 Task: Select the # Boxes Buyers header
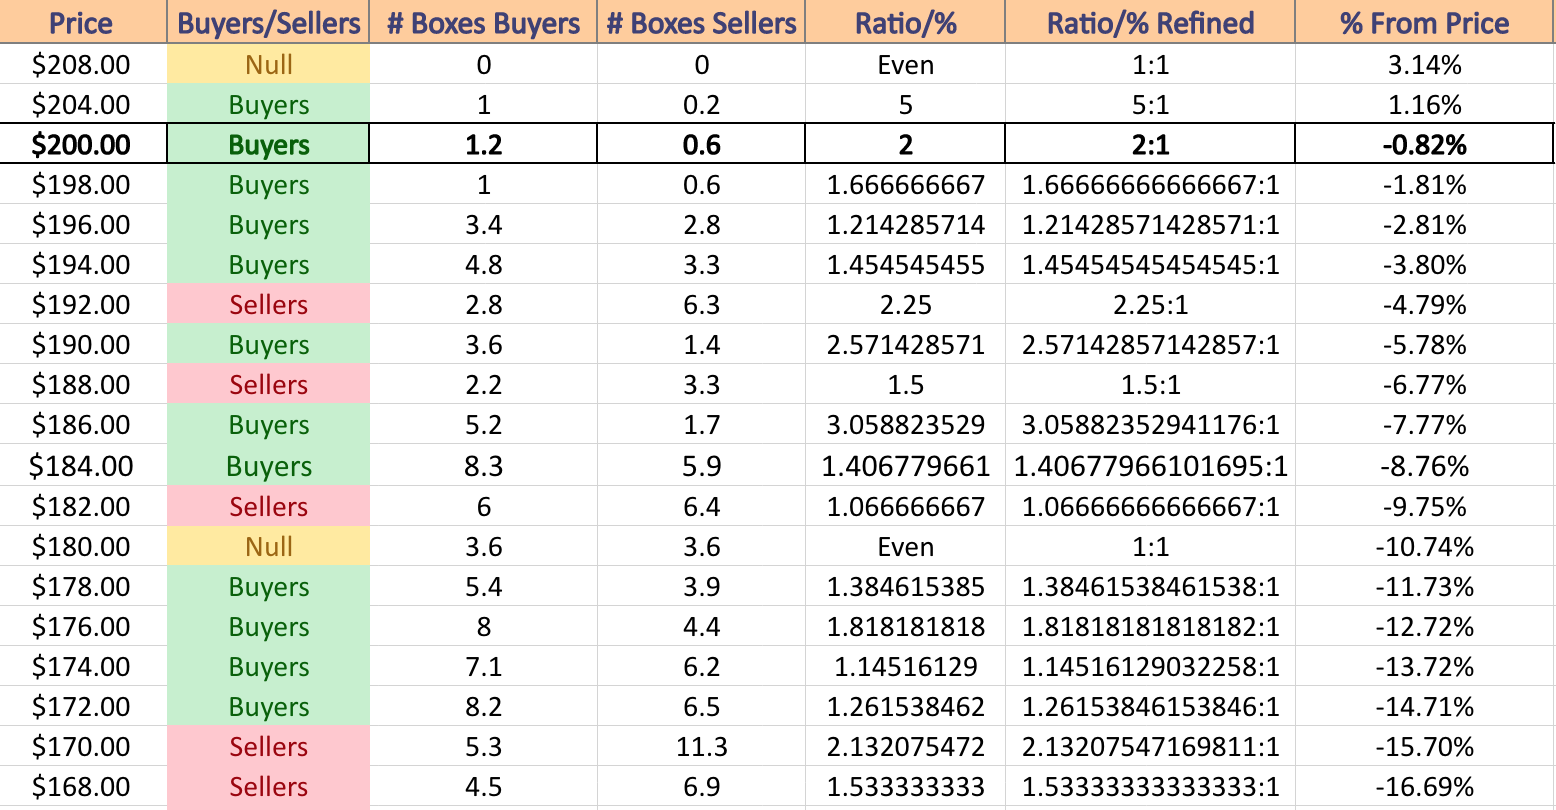484,22
